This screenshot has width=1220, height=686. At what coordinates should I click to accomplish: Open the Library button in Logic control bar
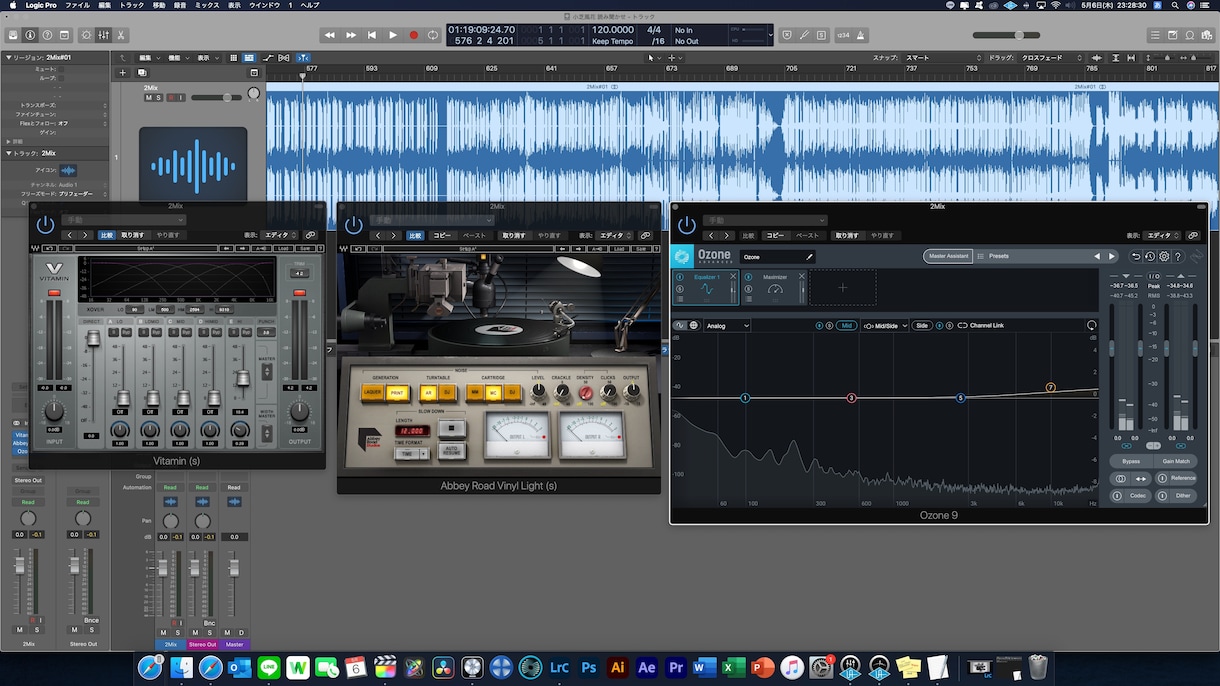[13, 35]
